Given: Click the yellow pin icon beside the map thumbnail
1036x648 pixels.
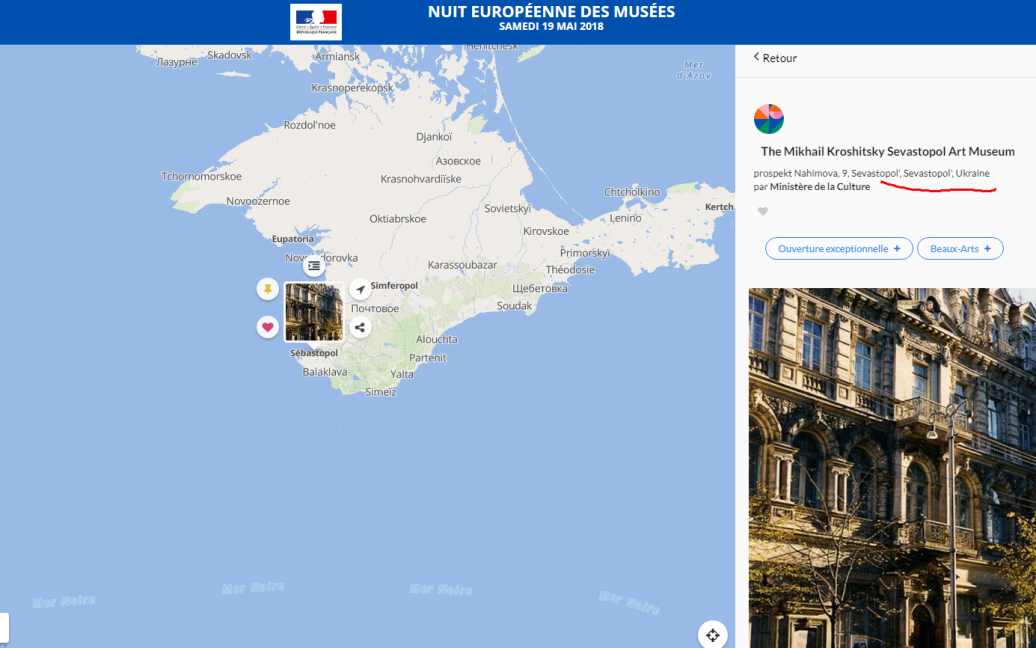Looking at the screenshot, I should tap(268, 289).
